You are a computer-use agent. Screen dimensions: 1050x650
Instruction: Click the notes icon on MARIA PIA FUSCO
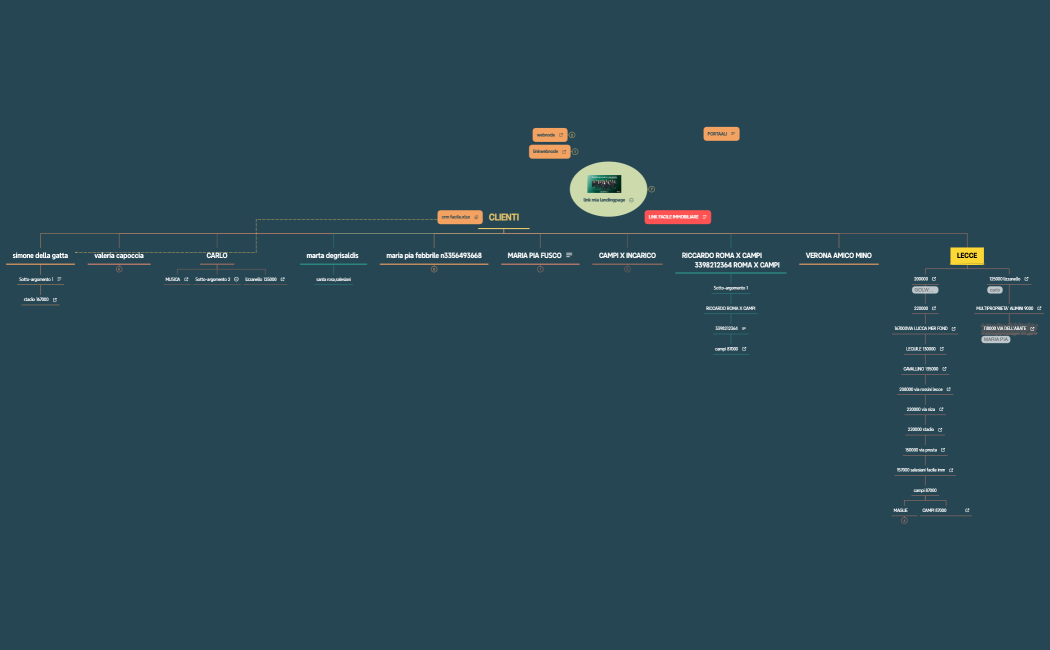[x=570, y=254]
